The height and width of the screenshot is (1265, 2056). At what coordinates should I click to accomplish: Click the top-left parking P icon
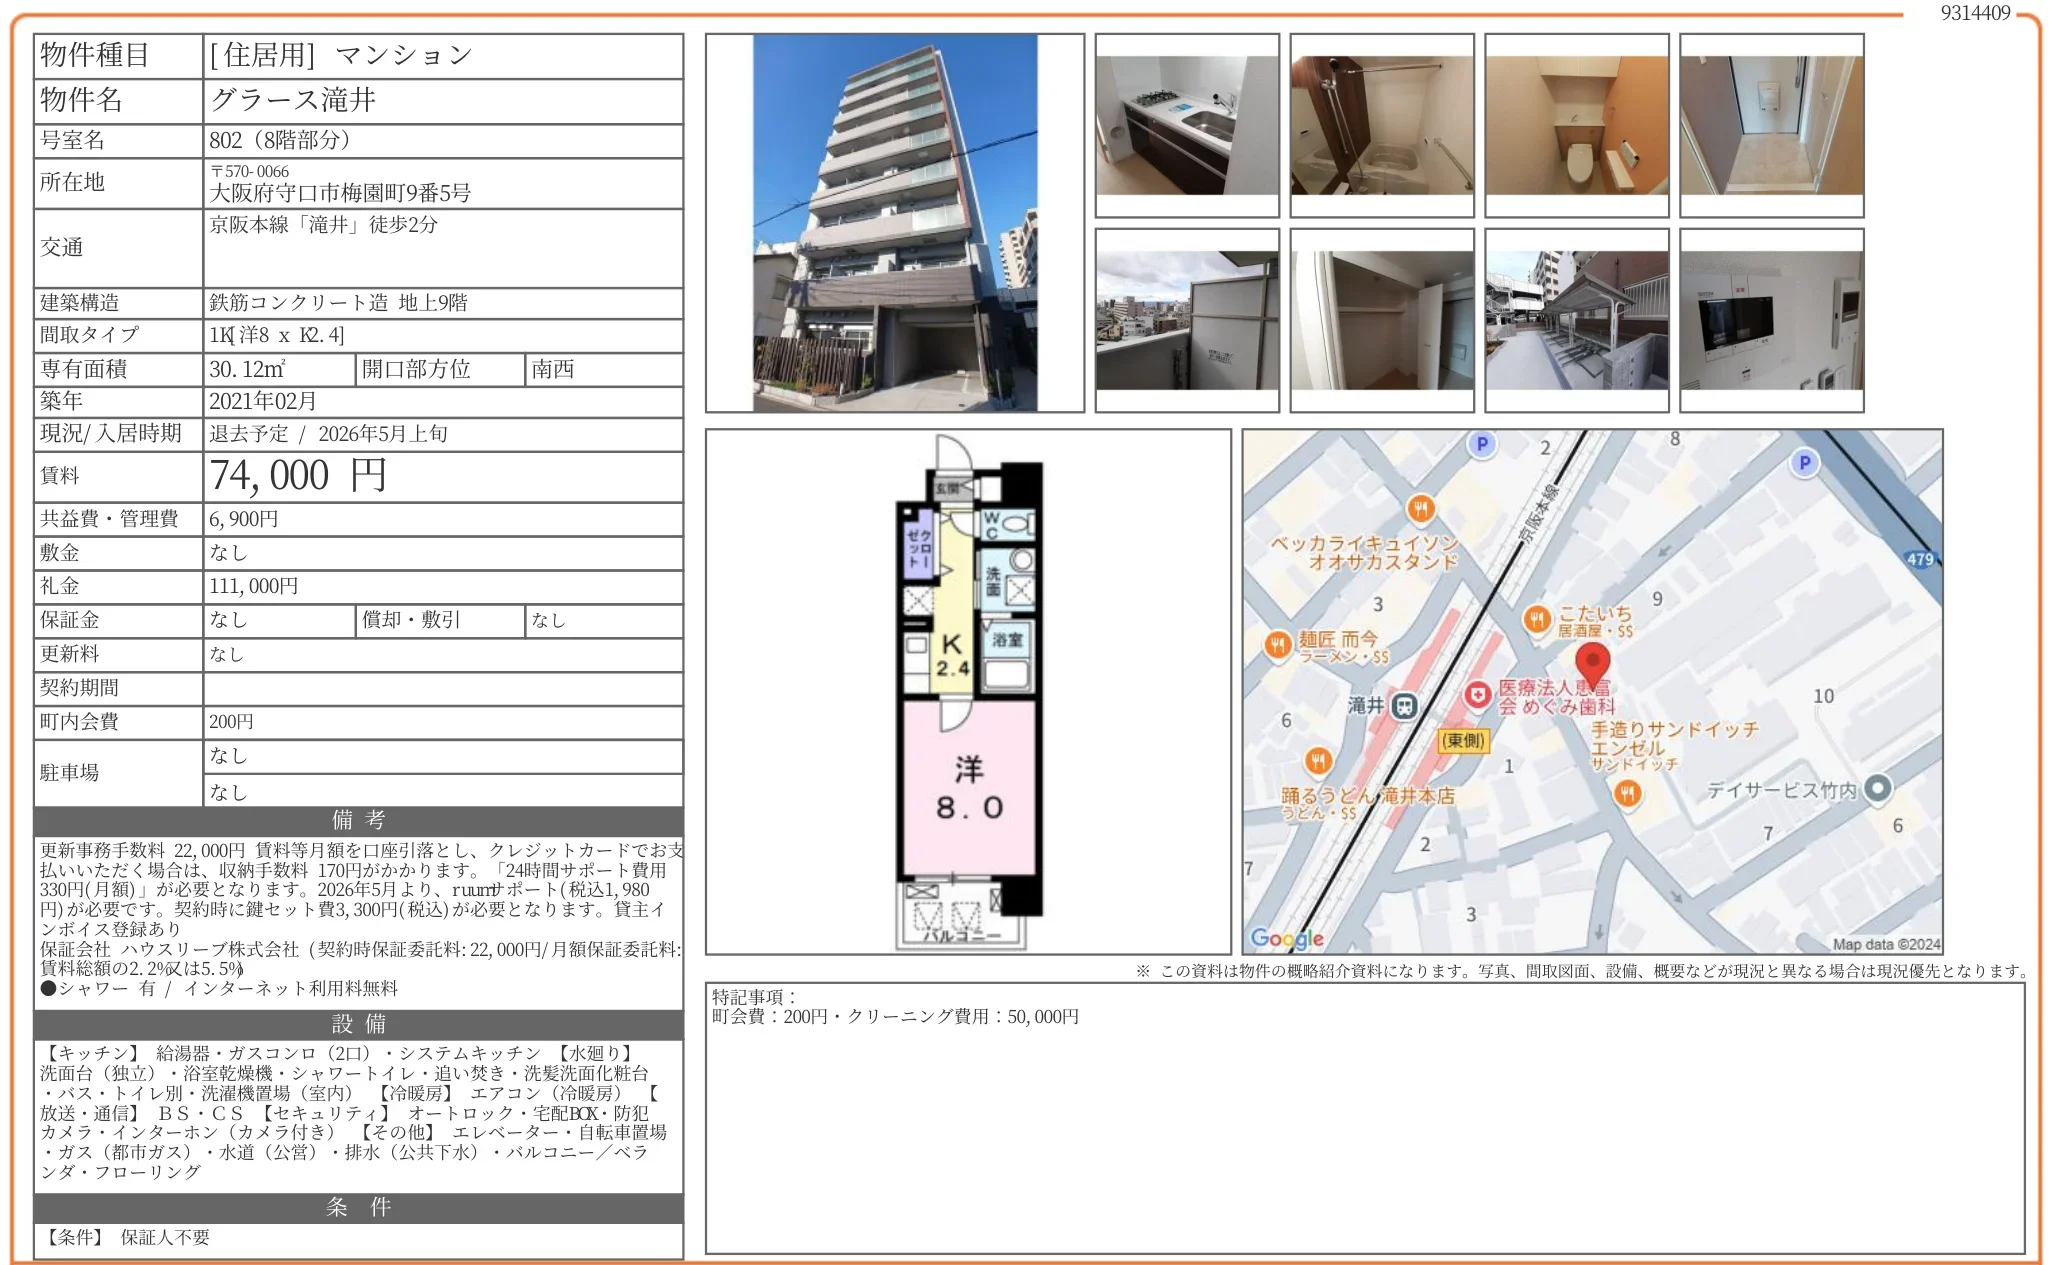point(1482,444)
